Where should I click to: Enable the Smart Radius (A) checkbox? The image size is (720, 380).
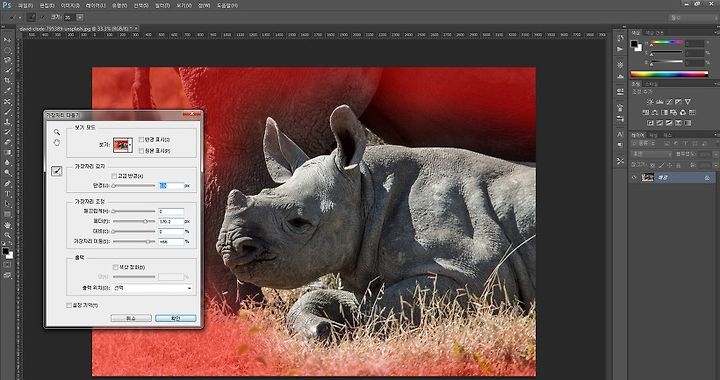(x=114, y=176)
